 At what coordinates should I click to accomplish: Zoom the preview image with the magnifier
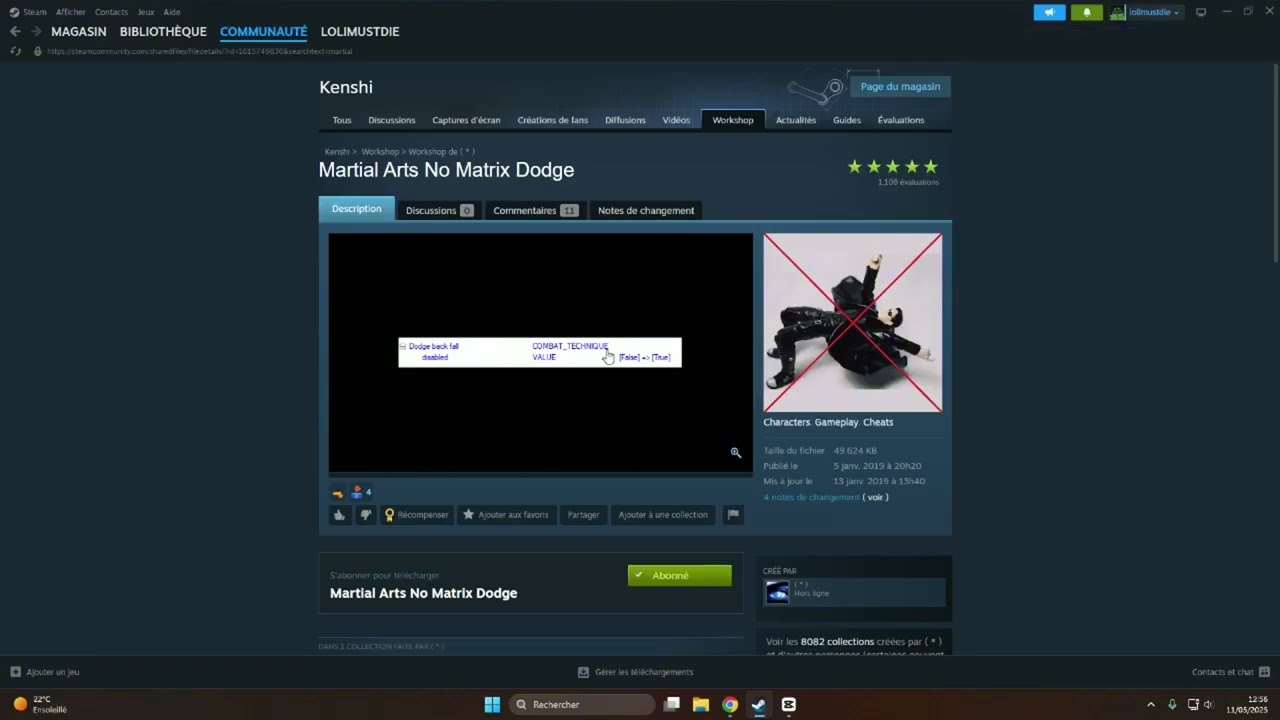(736, 453)
